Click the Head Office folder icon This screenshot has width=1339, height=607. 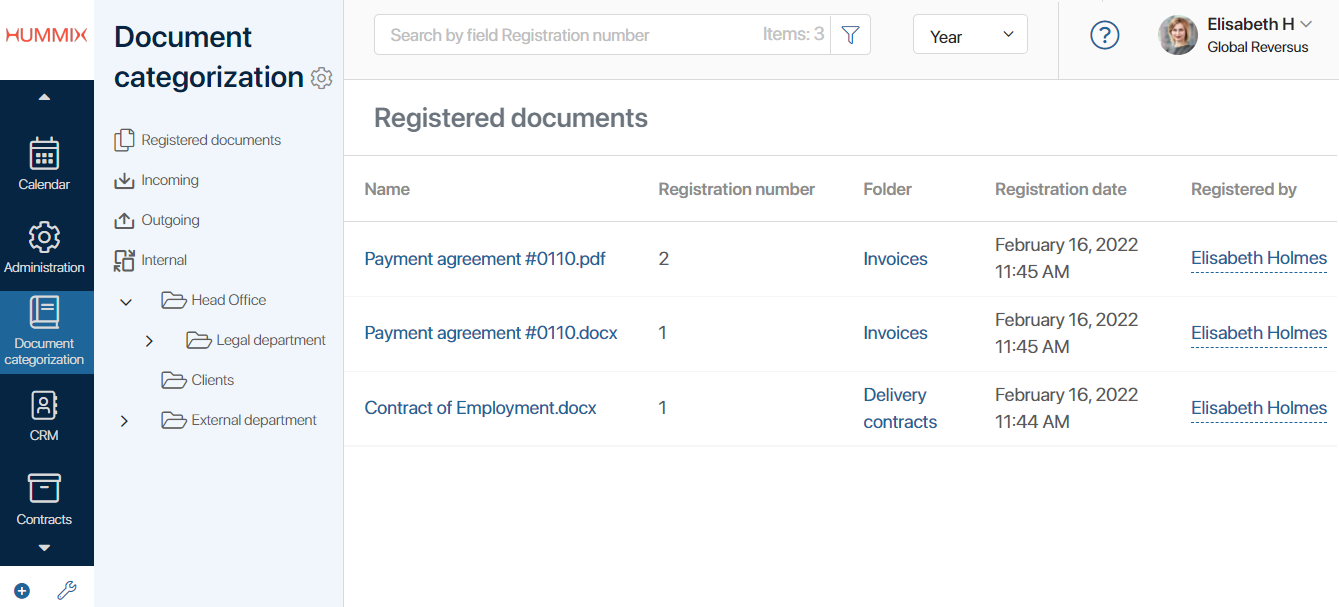(x=174, y=300)
